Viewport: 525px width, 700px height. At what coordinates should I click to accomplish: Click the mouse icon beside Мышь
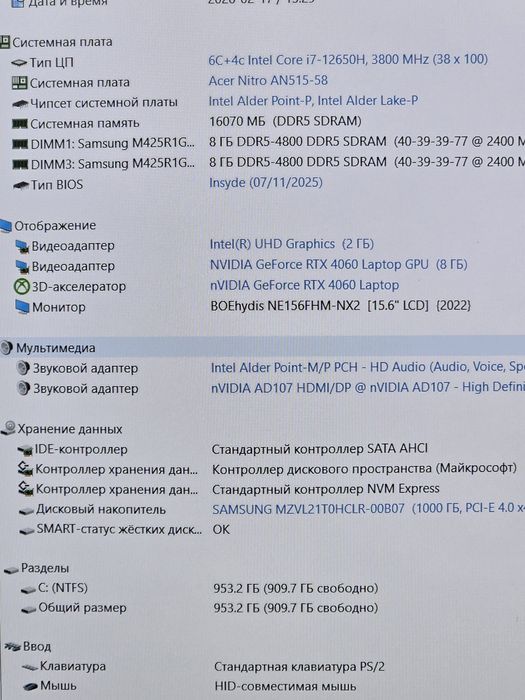[x=31, y=687]
